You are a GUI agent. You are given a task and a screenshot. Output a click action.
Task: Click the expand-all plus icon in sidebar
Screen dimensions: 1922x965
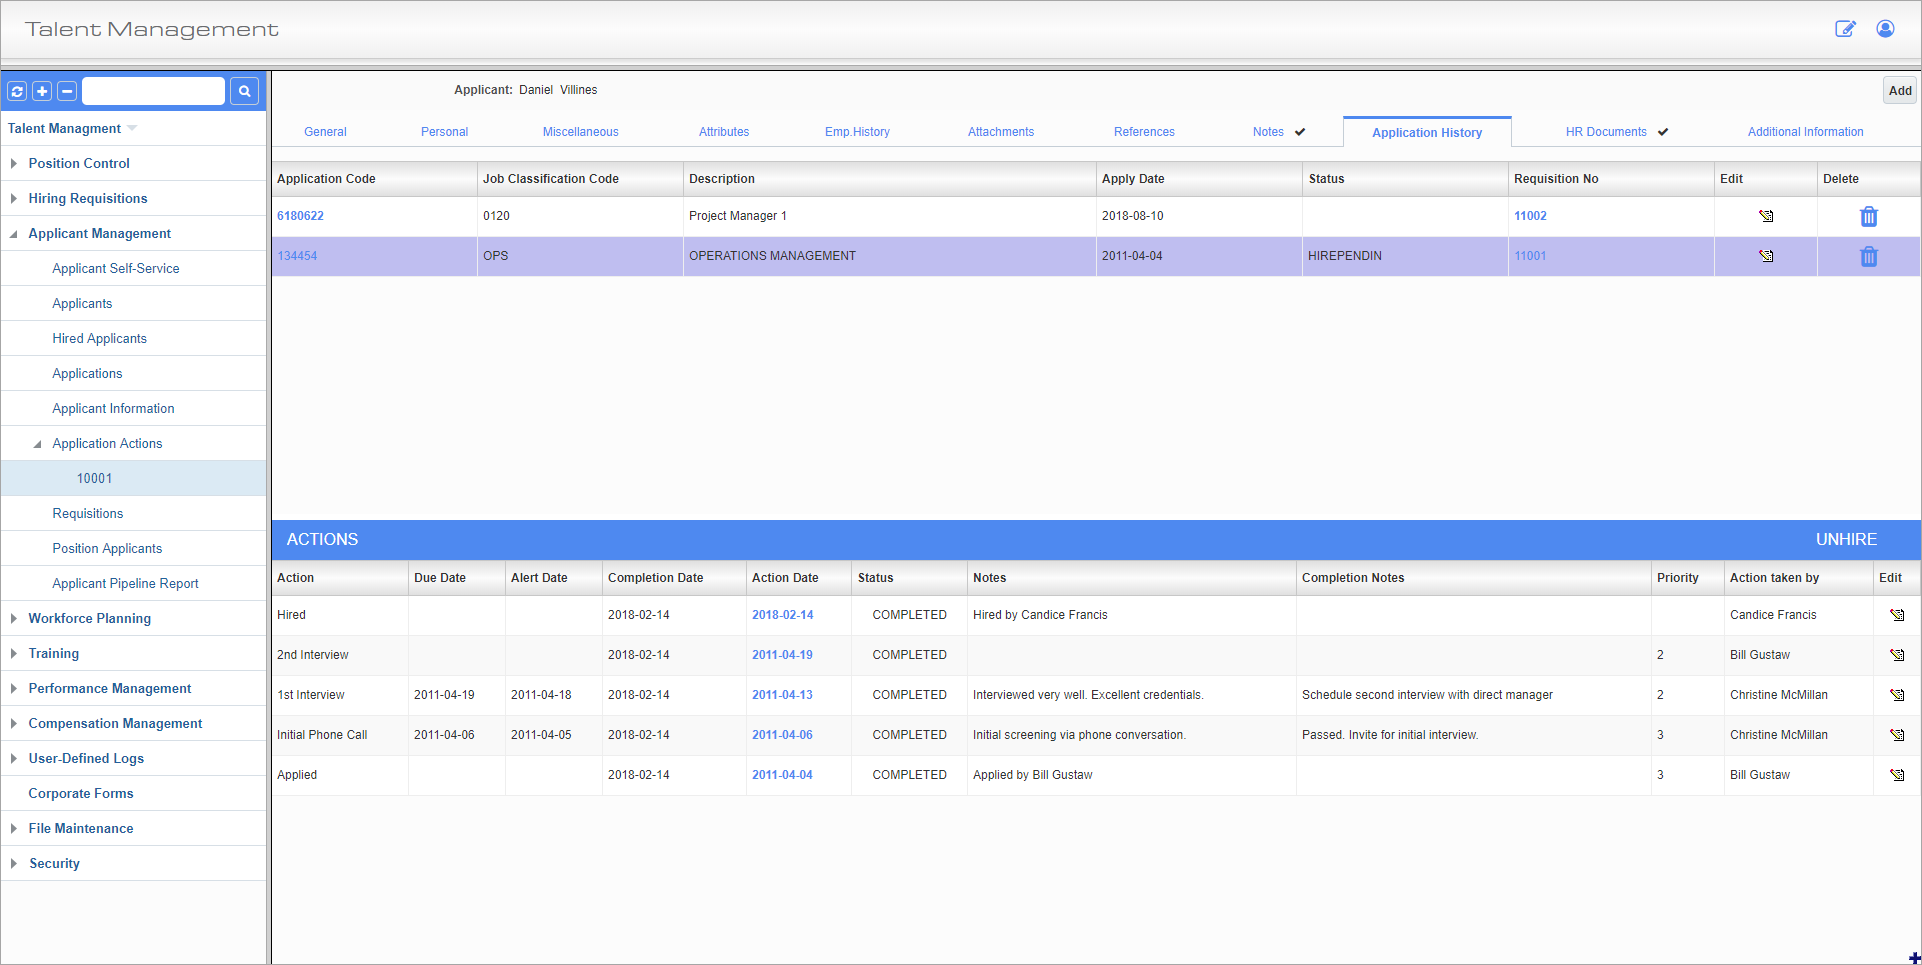tap(42, 92)
